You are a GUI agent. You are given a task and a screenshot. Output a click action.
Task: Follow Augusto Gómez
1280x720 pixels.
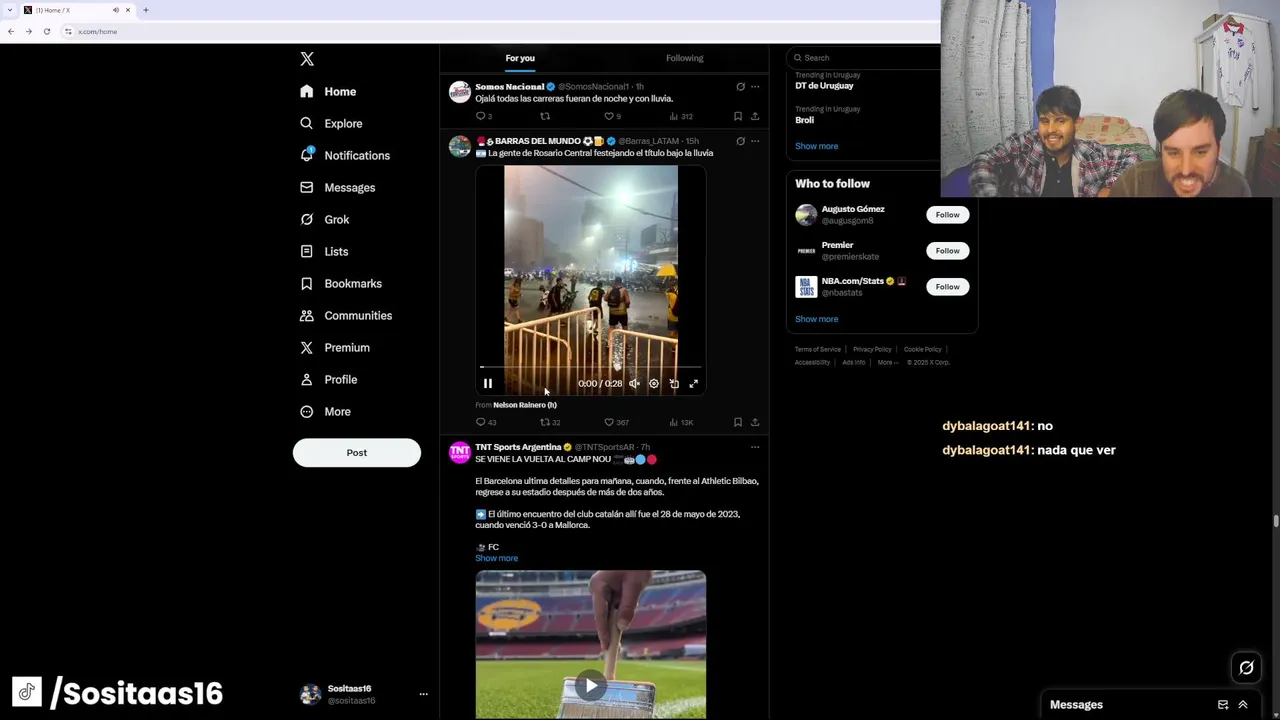pyautogui.click(x=947, y=215)
